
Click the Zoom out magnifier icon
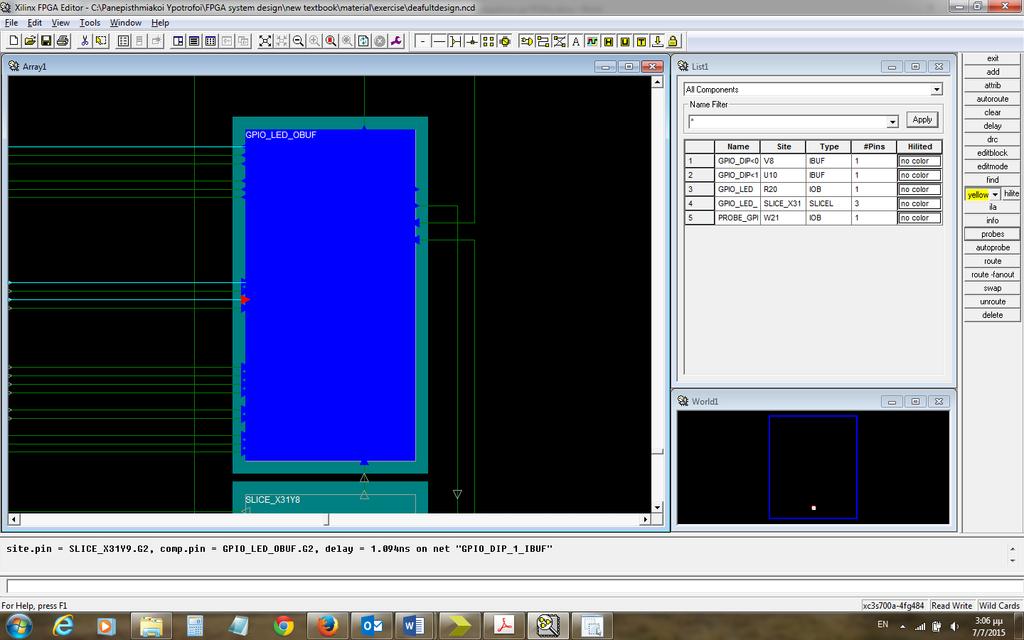pos(298,41)
